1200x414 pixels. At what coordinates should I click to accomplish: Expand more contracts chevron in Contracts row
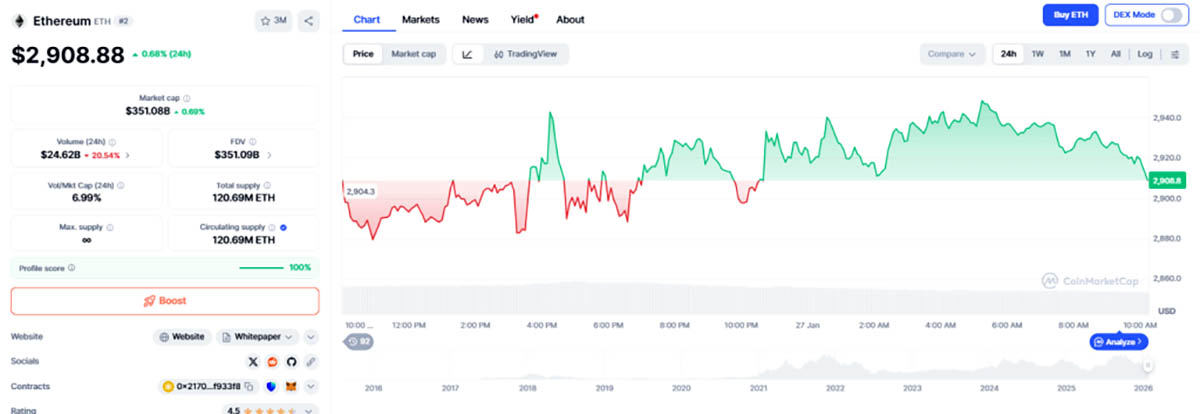click(311, 386)
